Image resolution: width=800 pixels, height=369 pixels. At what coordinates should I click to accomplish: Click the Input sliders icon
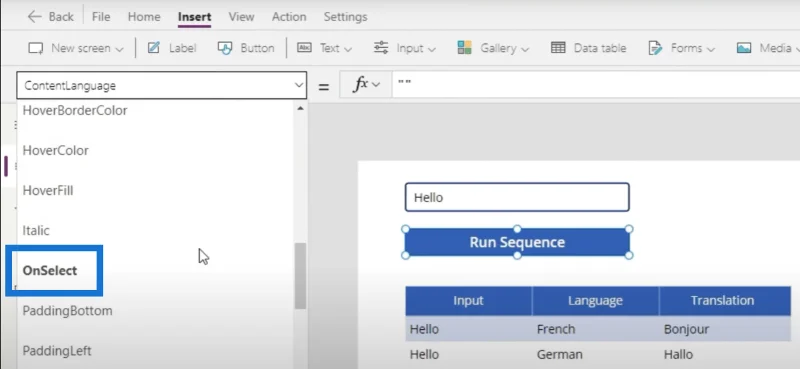pos(381,48)
